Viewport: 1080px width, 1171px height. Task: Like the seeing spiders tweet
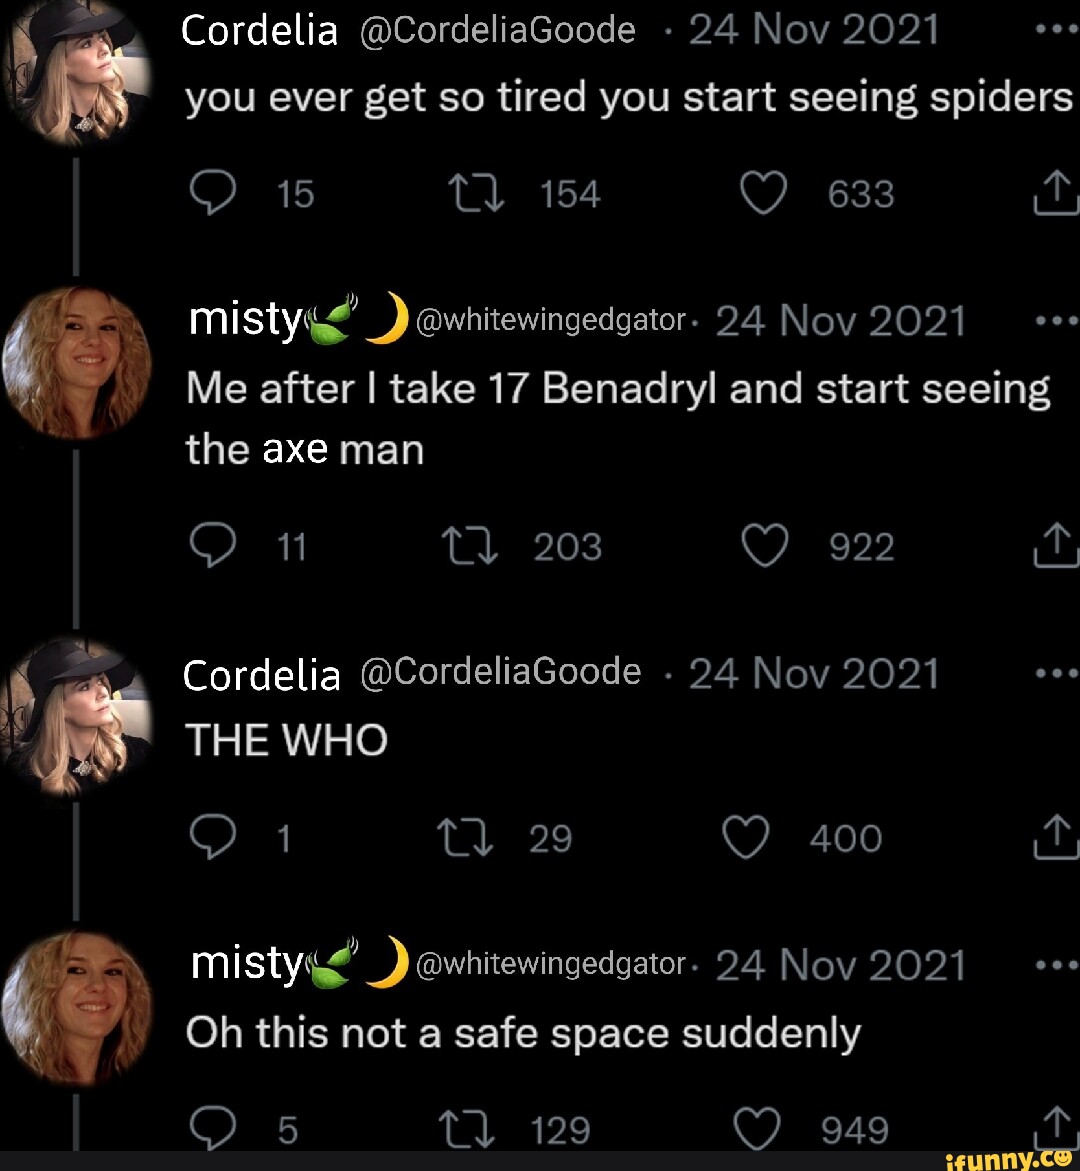click(767, 194)
